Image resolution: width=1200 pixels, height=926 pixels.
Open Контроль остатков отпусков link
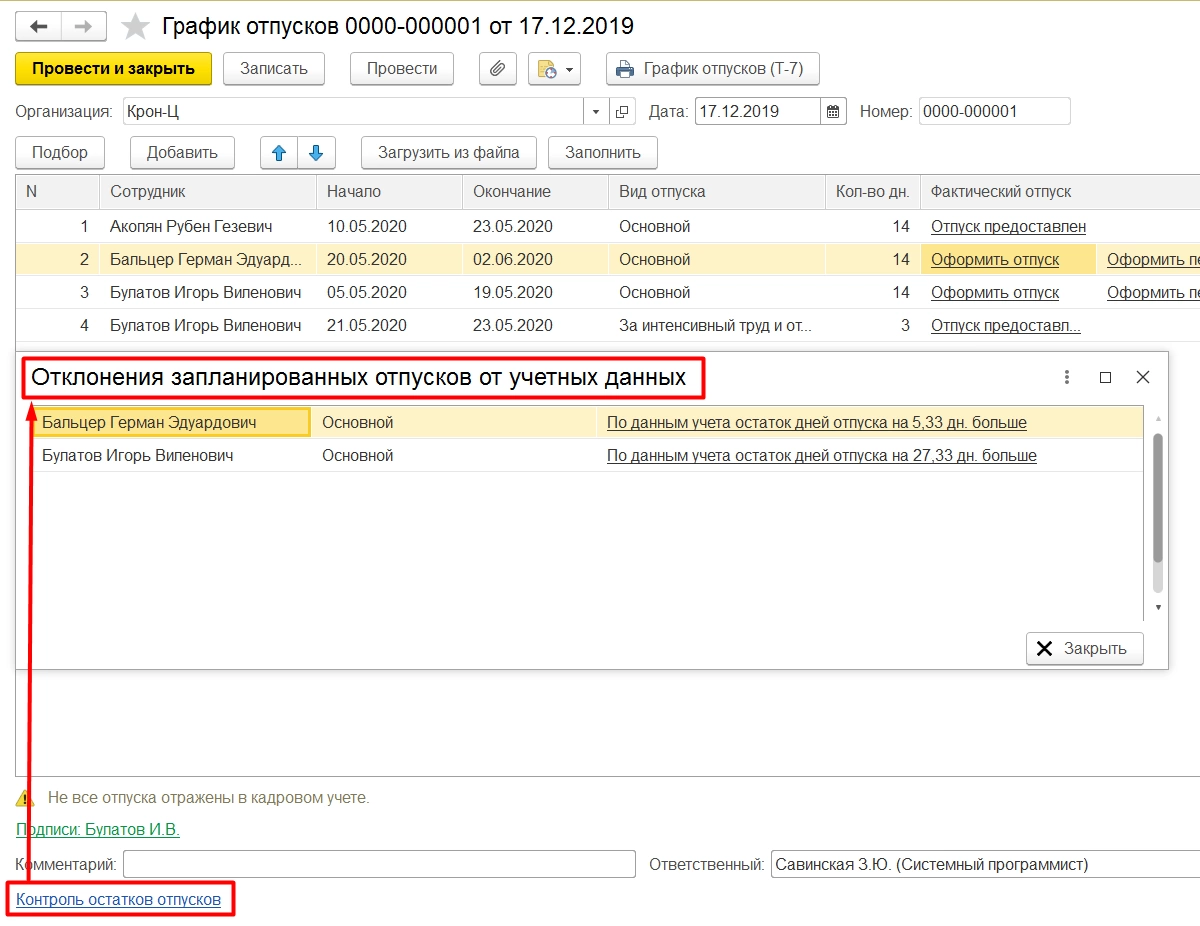(118, 899)
